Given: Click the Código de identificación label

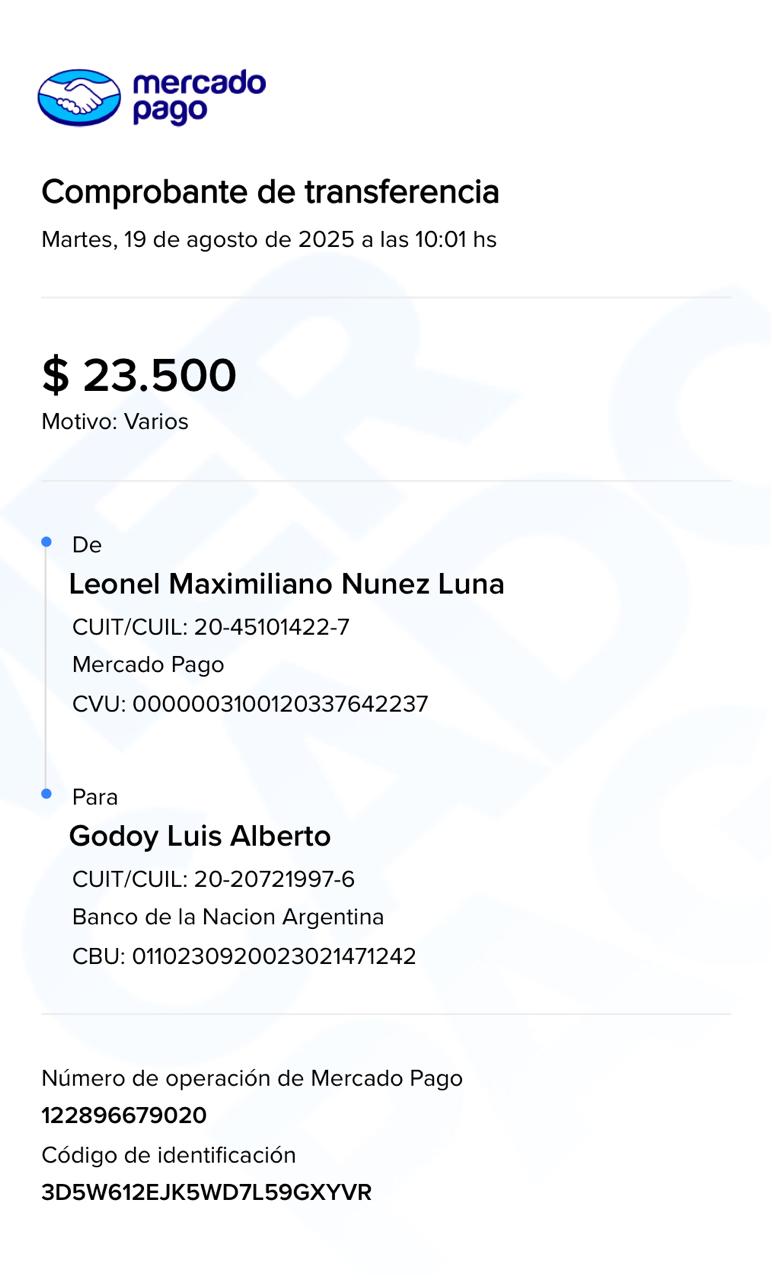Looking at the screenshot, I should click(x=169, y=1155).
